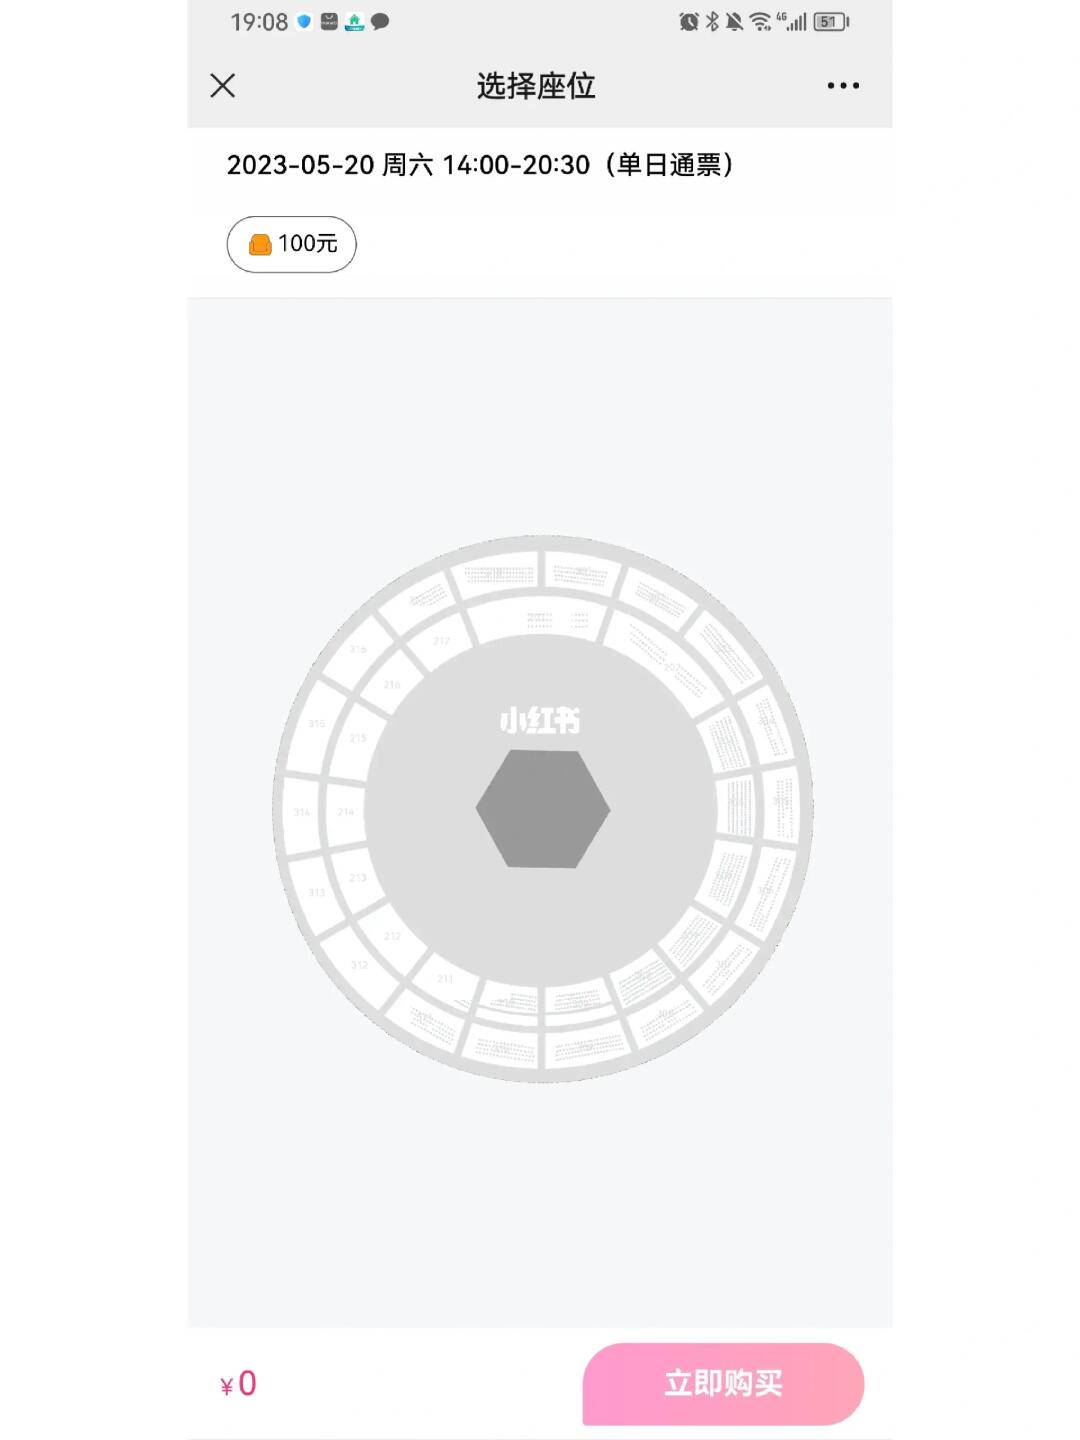This screenshot has height=1440, width=1080.
Task: Select seating section 214
Action: point(346,812)
